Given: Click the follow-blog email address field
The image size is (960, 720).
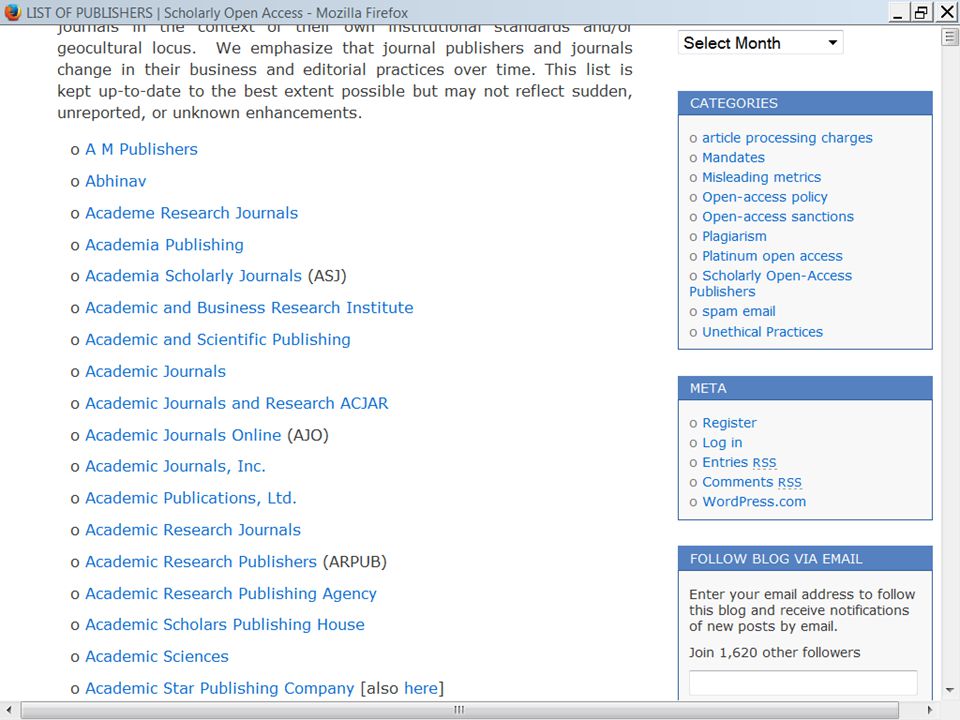Looking at the screenshot, I should pos(803,683).
